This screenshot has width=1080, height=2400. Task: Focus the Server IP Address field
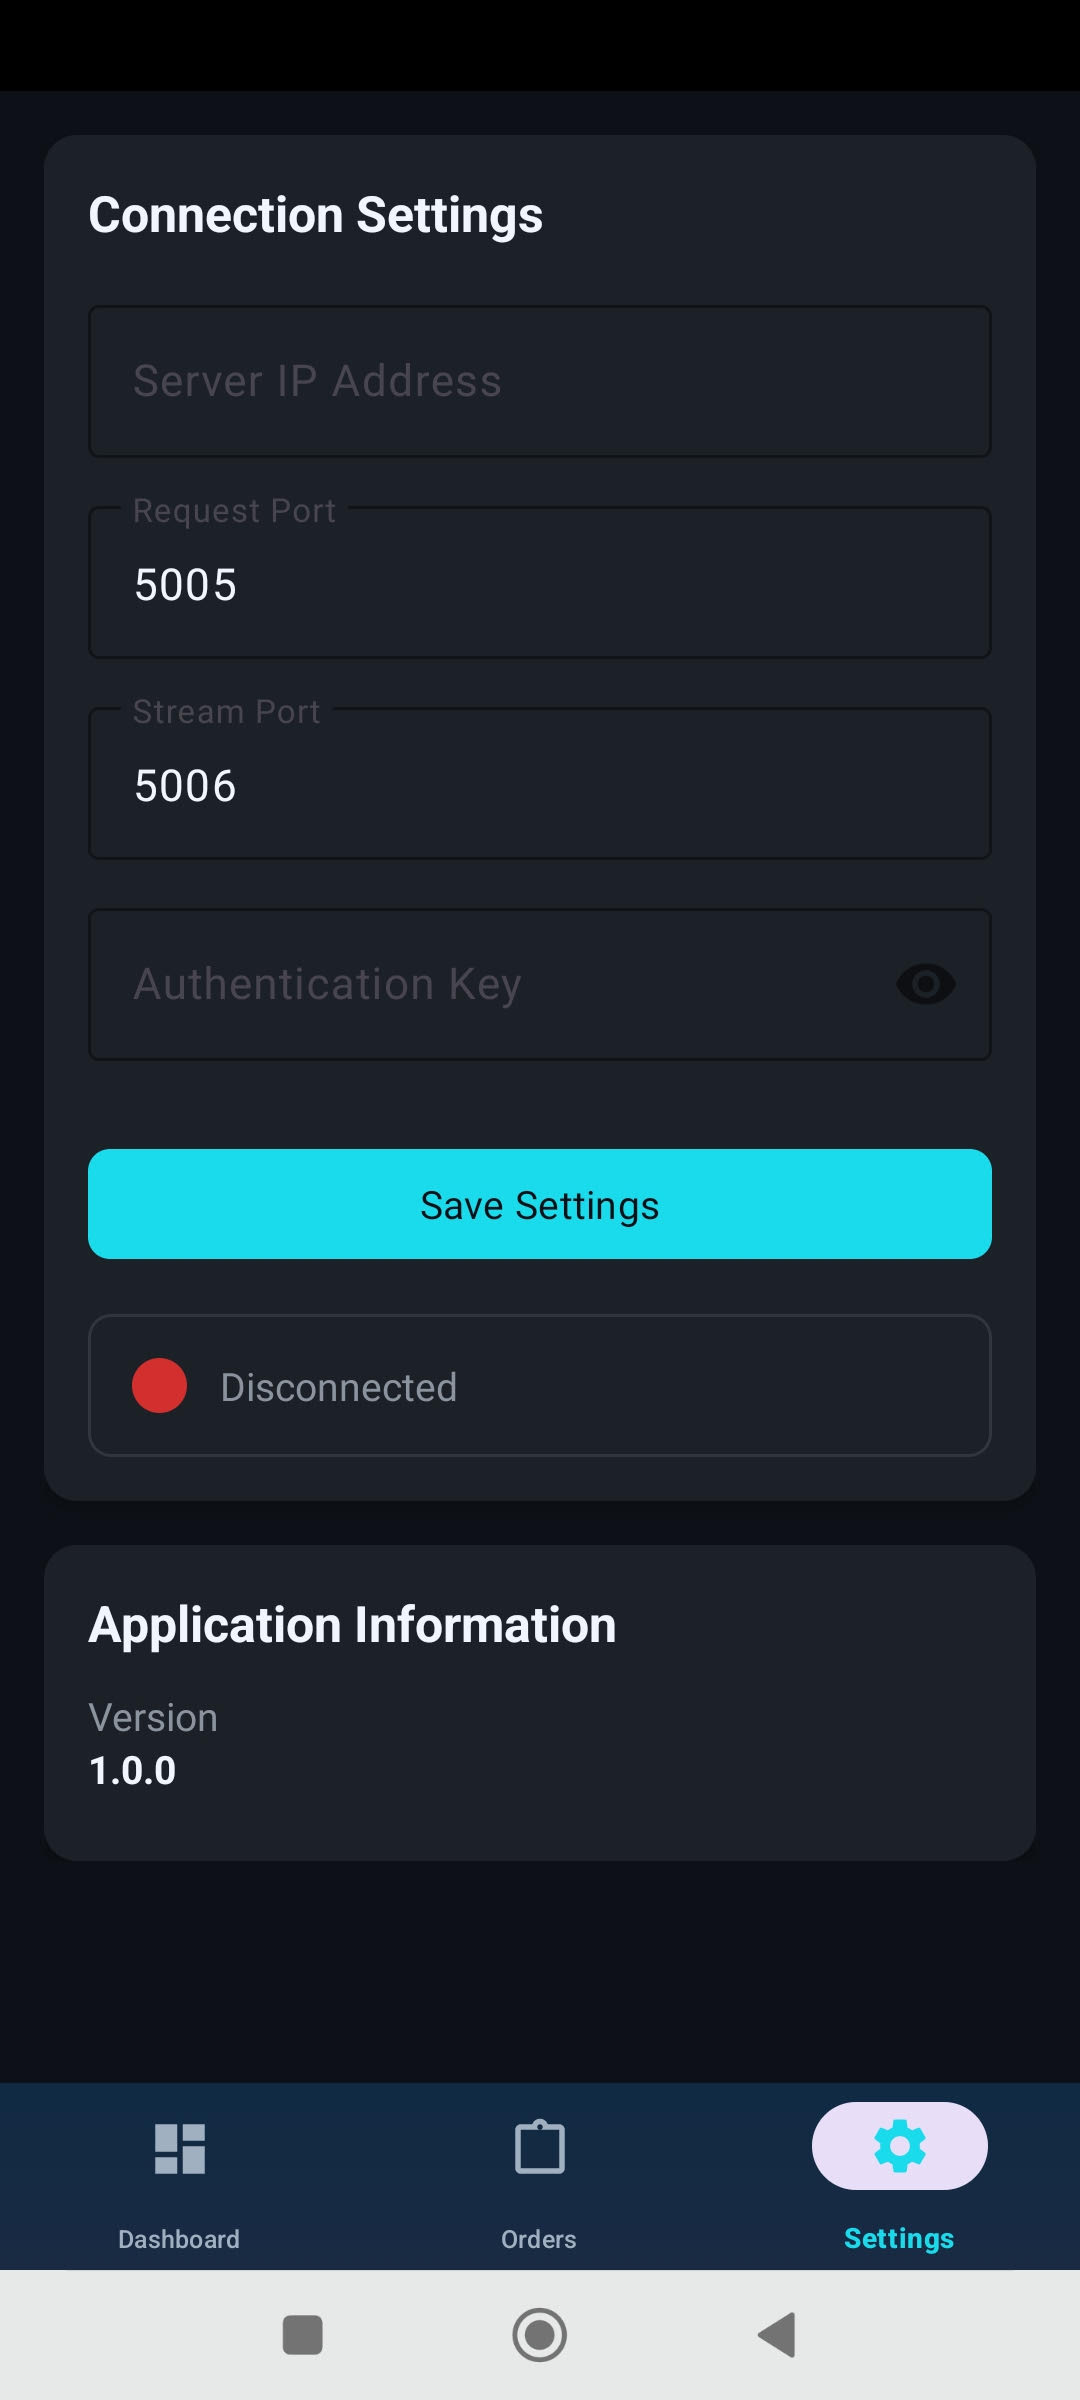point(540,381)
